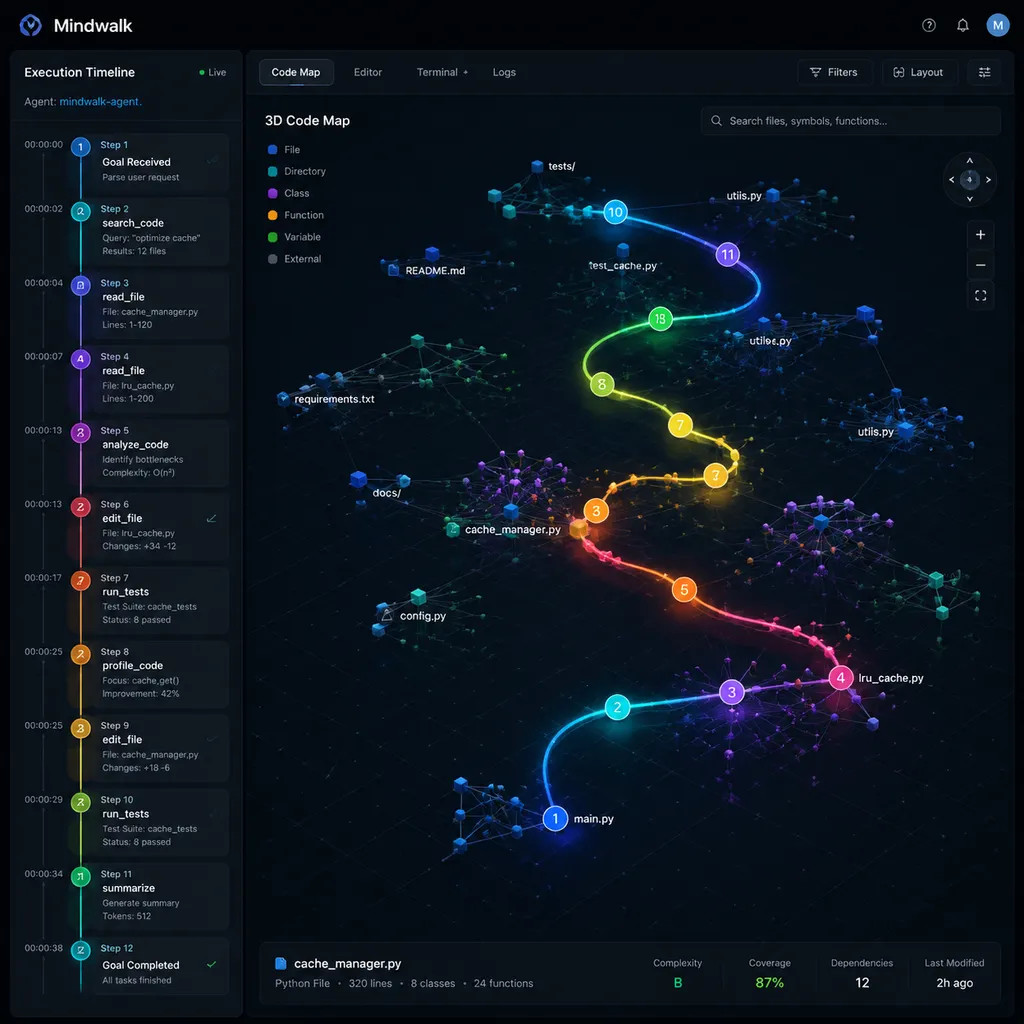Toggle File legend filter
This screenshot has height=1024, width=1024.
283,150
